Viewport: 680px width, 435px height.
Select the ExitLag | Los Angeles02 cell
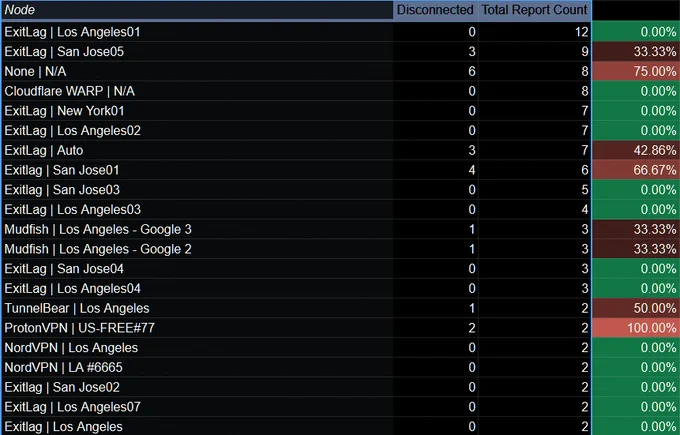tap(197, 131)
